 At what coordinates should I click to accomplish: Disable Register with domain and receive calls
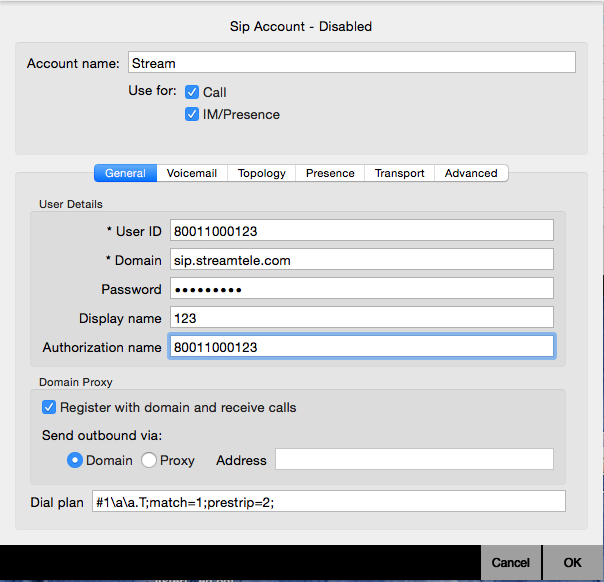pyautogui.click(x=49, y=407)
